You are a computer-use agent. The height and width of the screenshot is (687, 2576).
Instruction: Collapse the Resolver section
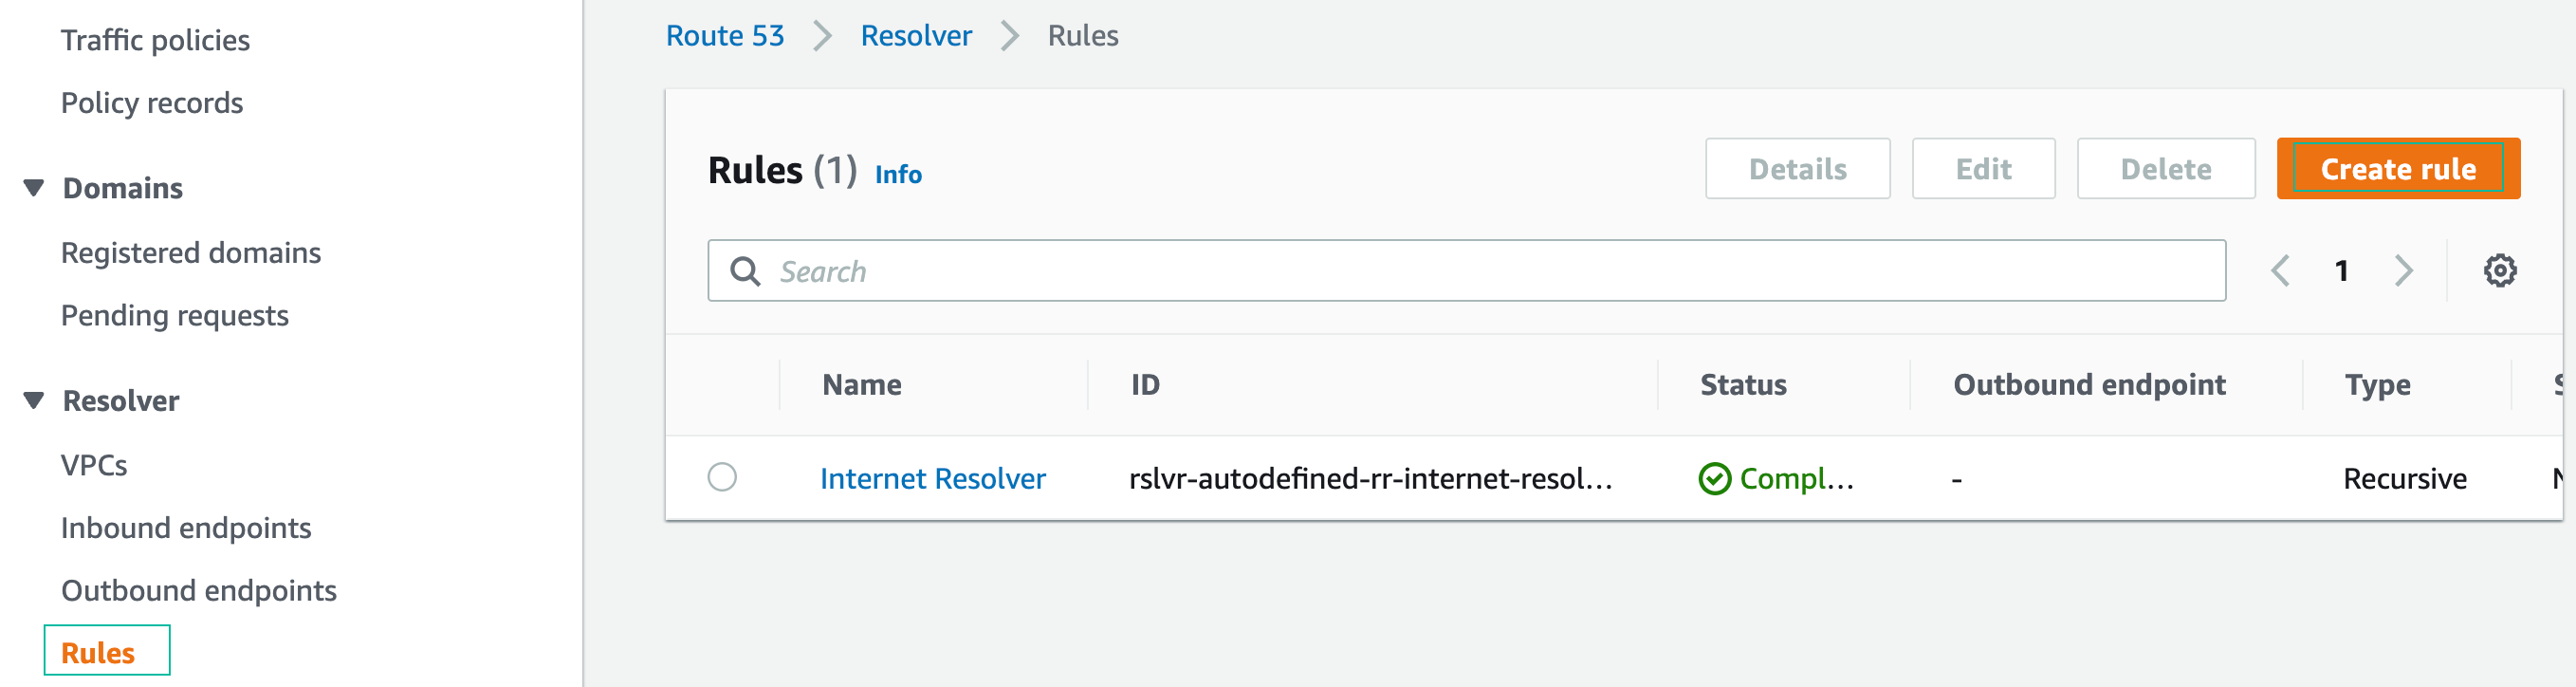[x=33, y=399]
